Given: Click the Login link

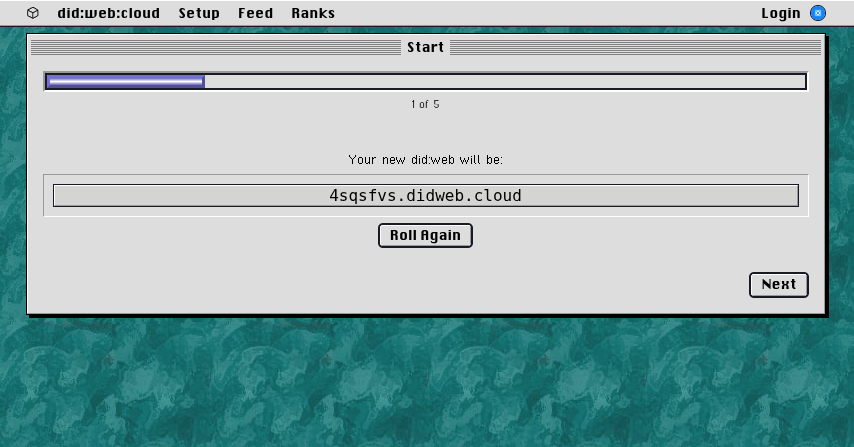Looking at the screenshot, I should [780, 13].
